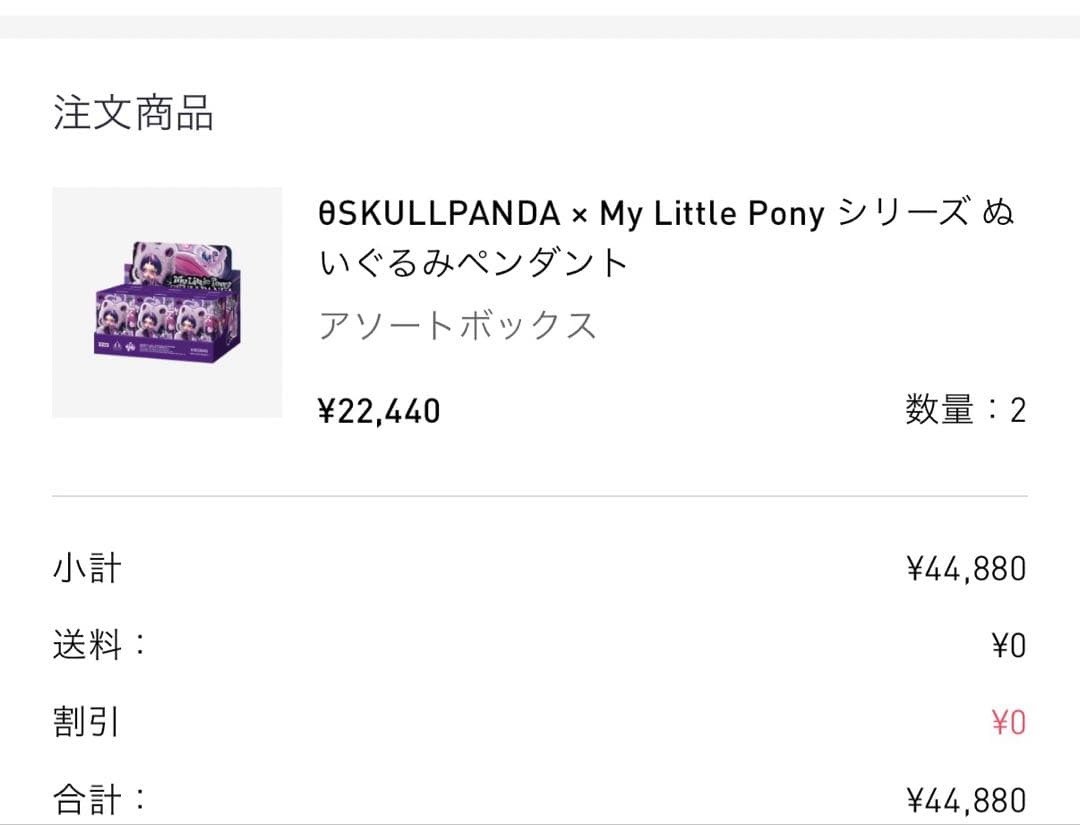Select the 割引 discount label
Screen dimensions: 1080x825
[x=87, y=722]
